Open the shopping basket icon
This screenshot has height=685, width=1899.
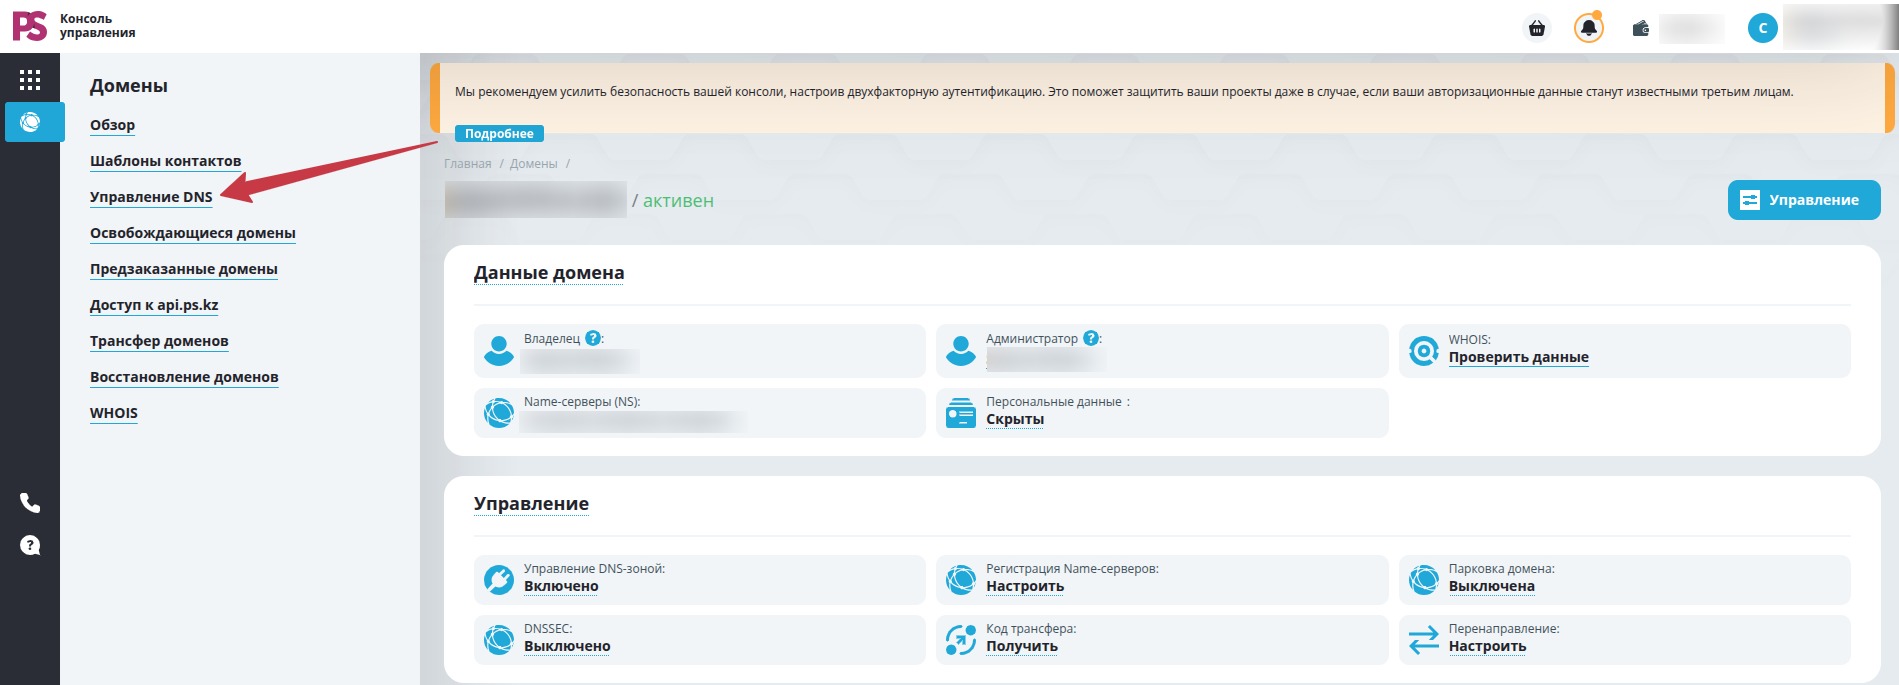(x=1537, y=28)
